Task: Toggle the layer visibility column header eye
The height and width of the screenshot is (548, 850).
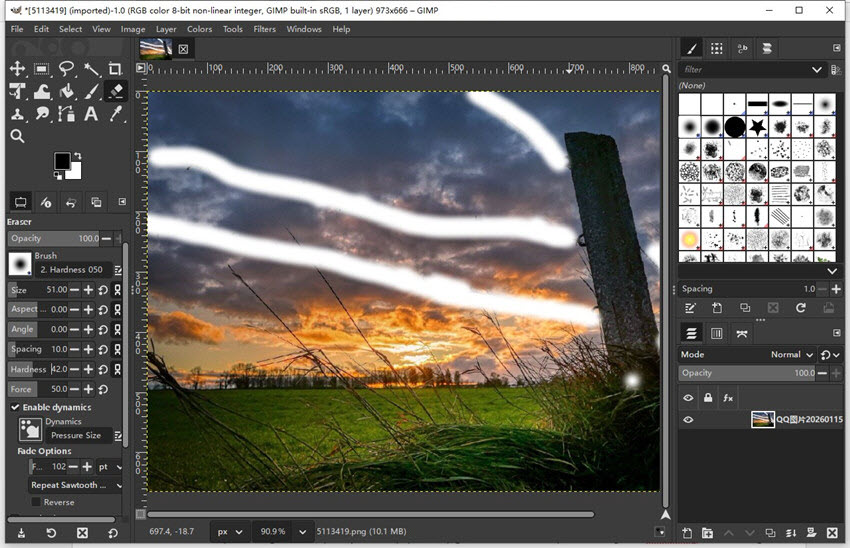Action: pyautogui.click(x=688, y=398)
